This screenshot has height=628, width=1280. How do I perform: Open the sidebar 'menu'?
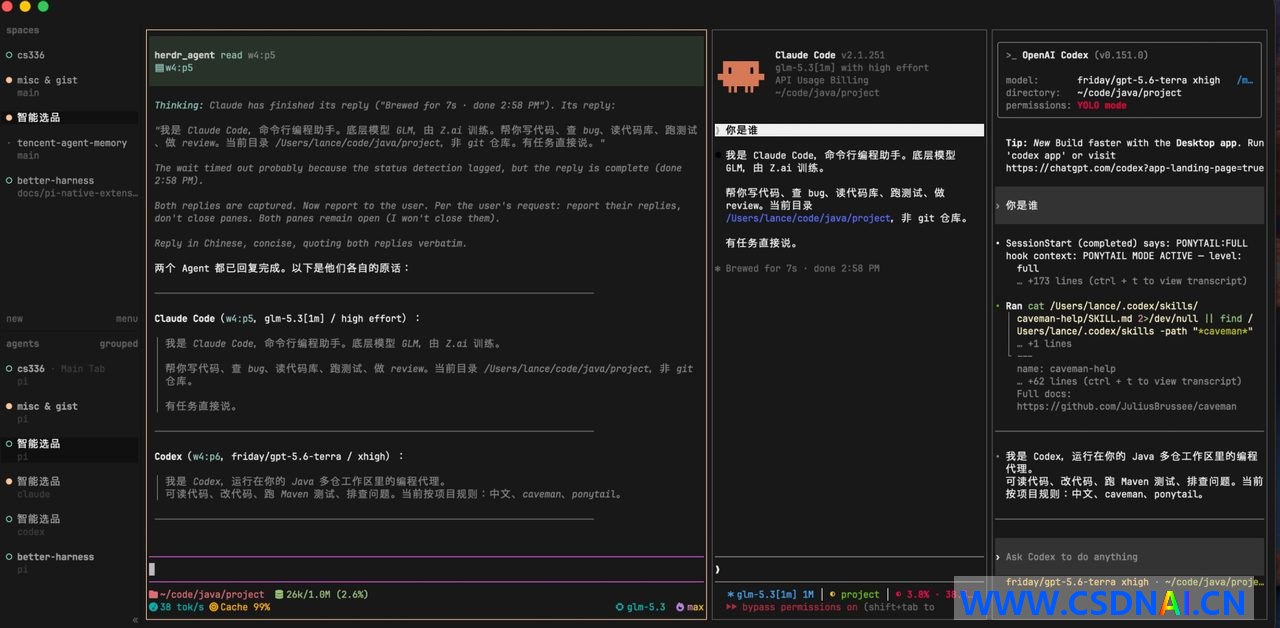[127, 319]
